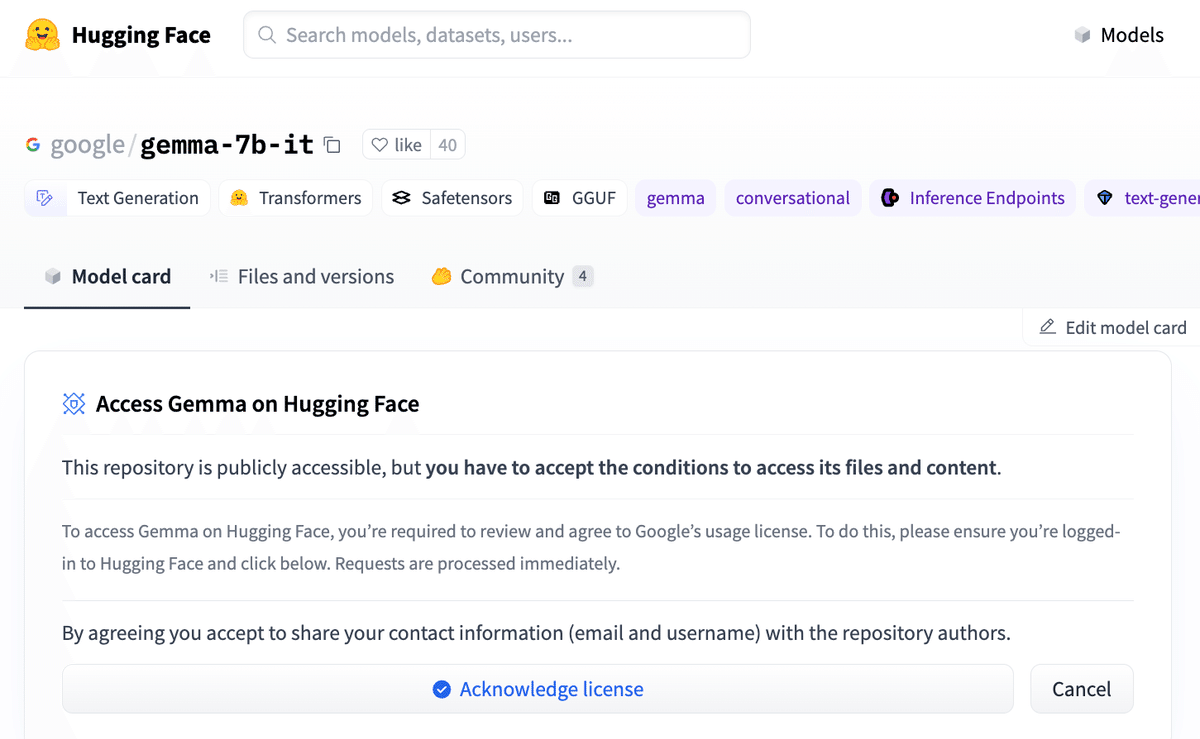Open the Community tab
The height and width of the screenshot is (739, 1200).
(x=511, y=276)
